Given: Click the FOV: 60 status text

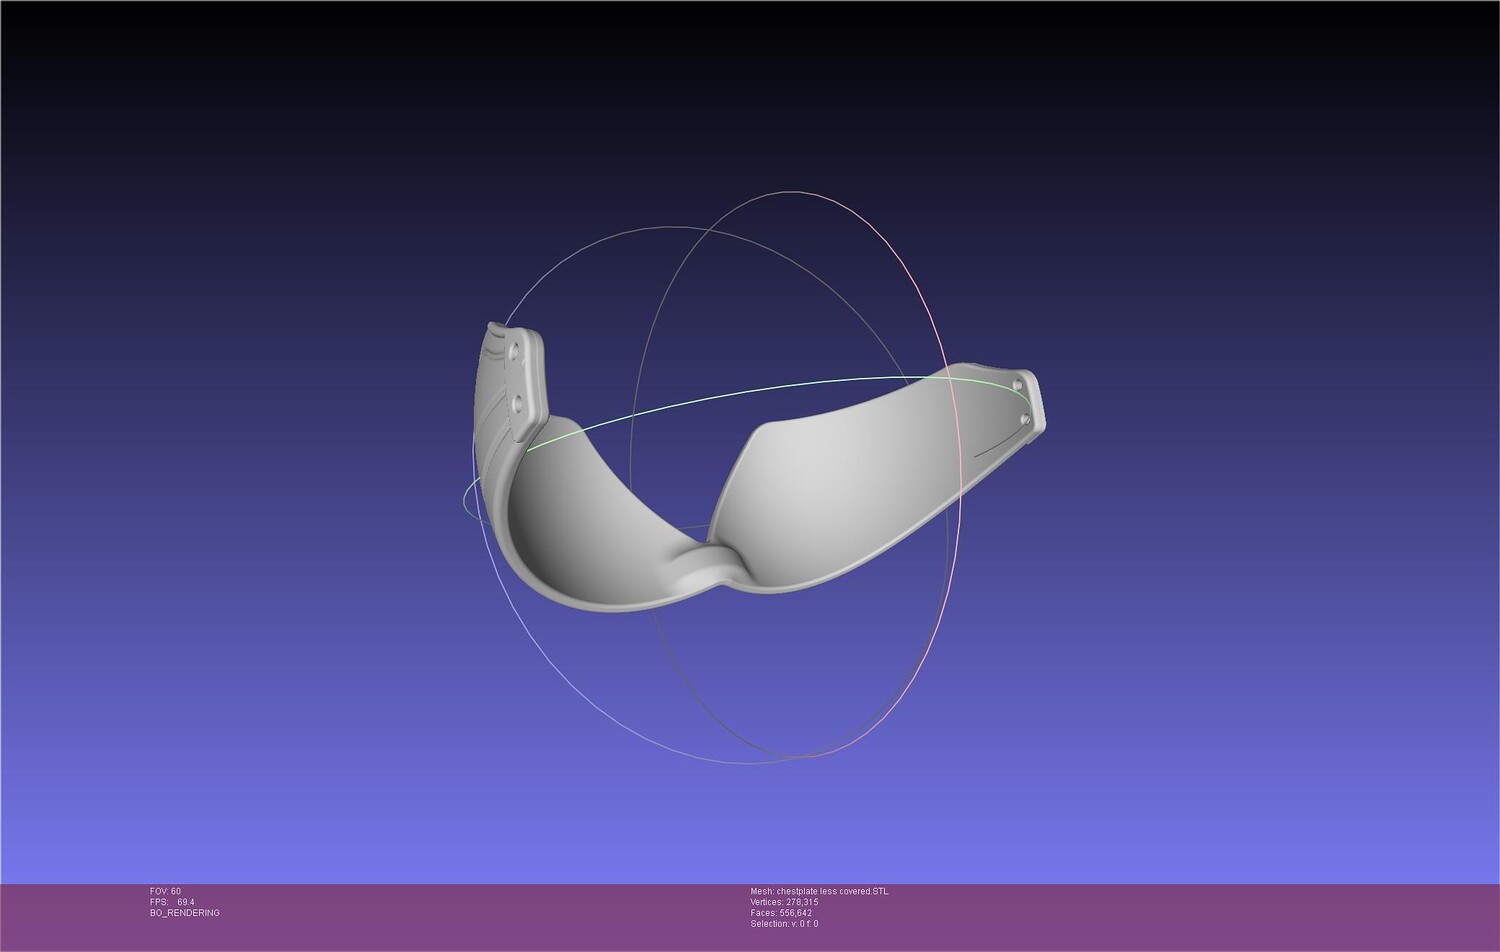Looking at the screenshot, I should click(x=165, y=891).
